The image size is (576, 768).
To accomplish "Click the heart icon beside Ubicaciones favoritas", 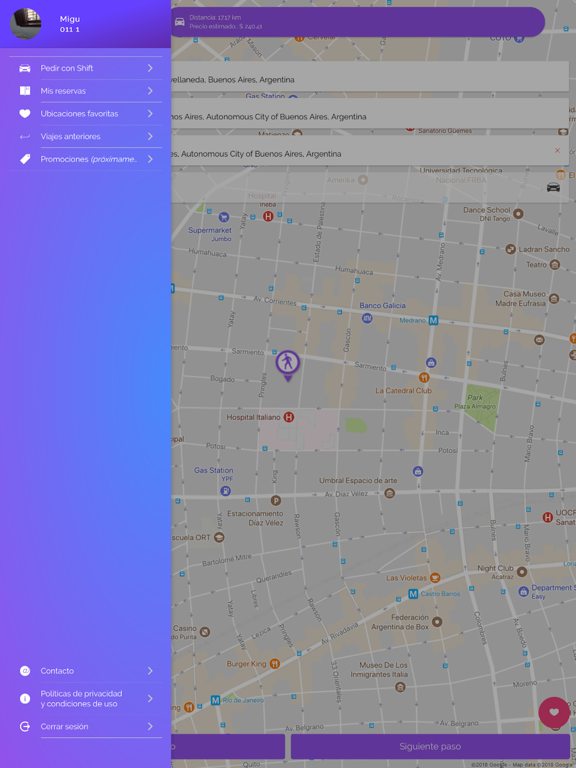I will pyautogui.click(x=24, y=114).
